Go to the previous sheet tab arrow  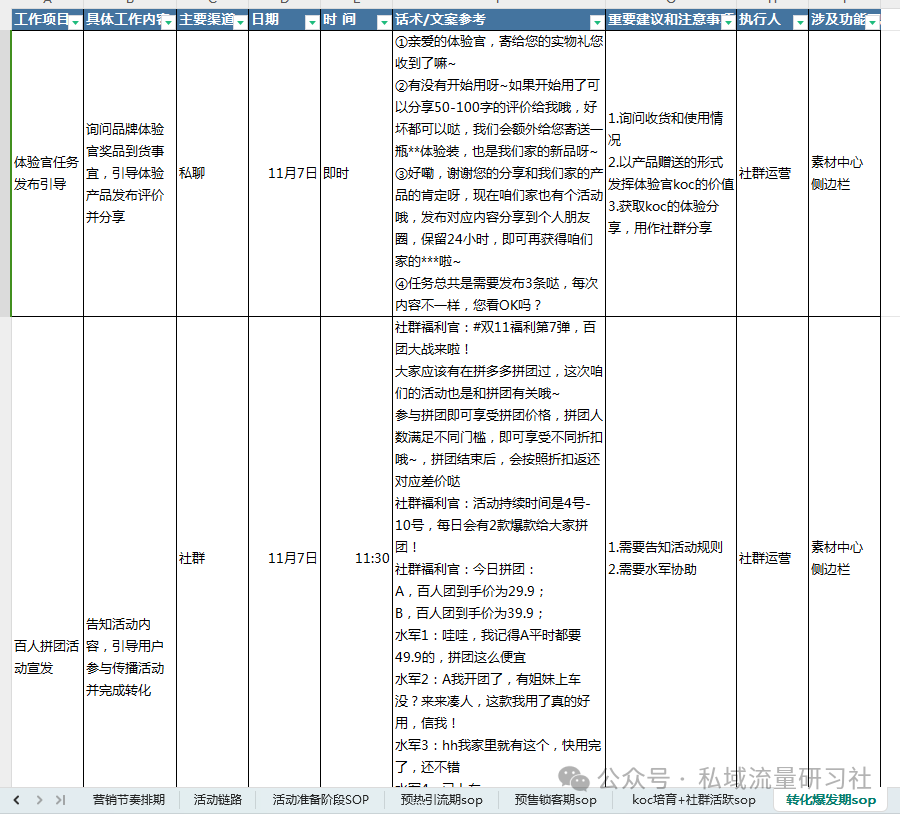click(17, 800)
